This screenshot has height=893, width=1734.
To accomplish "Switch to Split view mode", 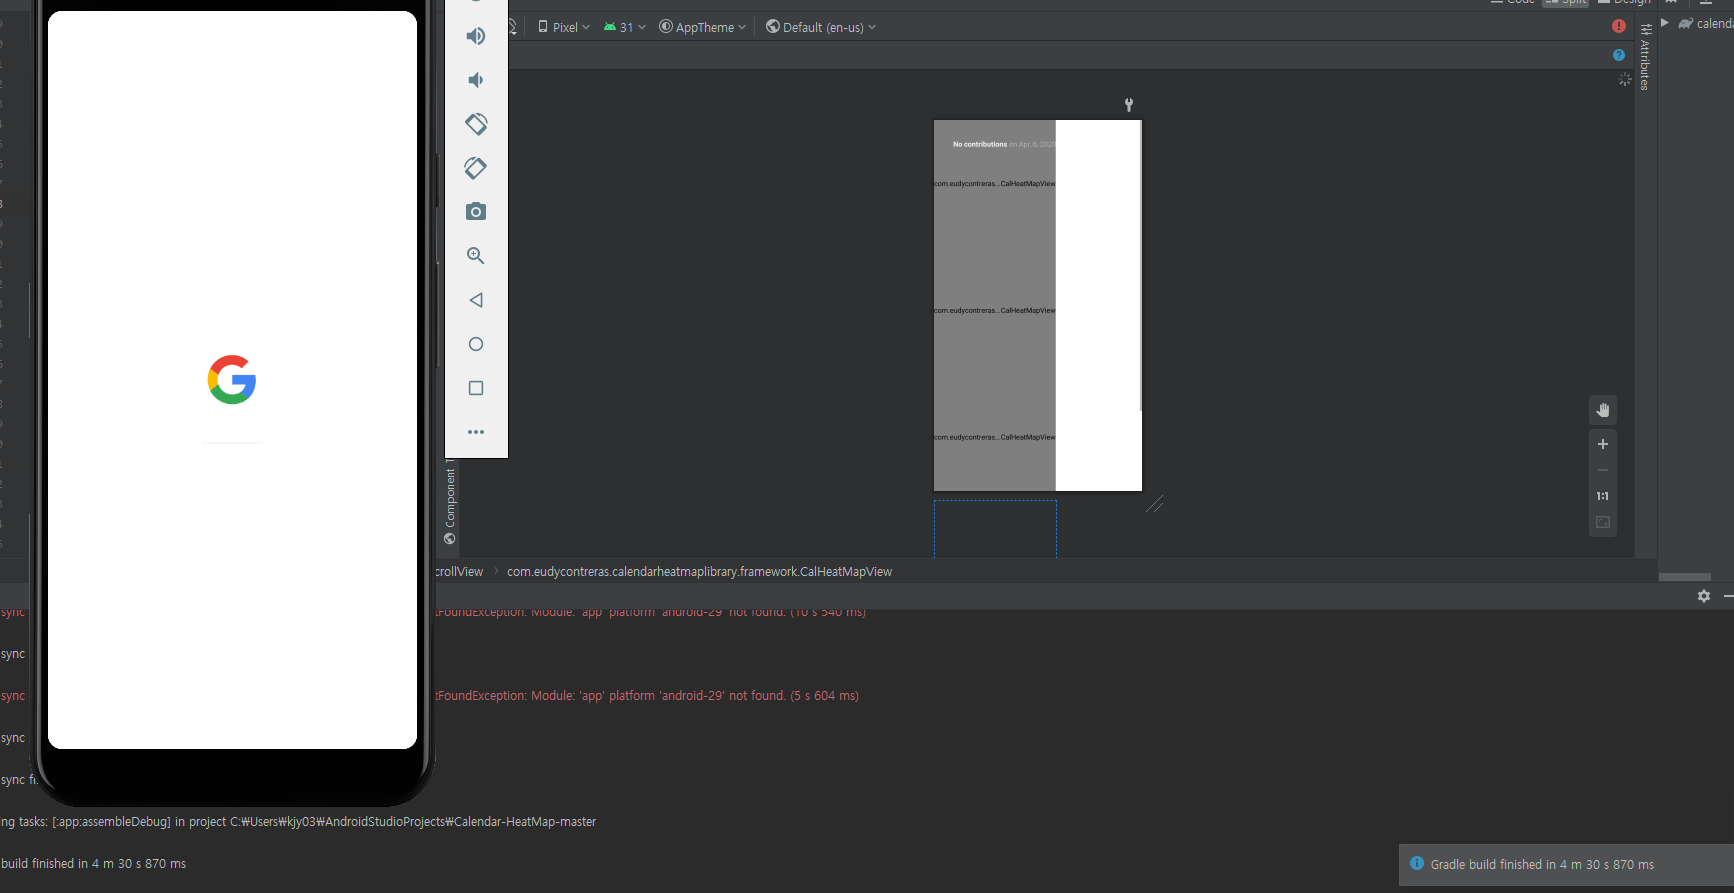I will tap(1565, 2).
